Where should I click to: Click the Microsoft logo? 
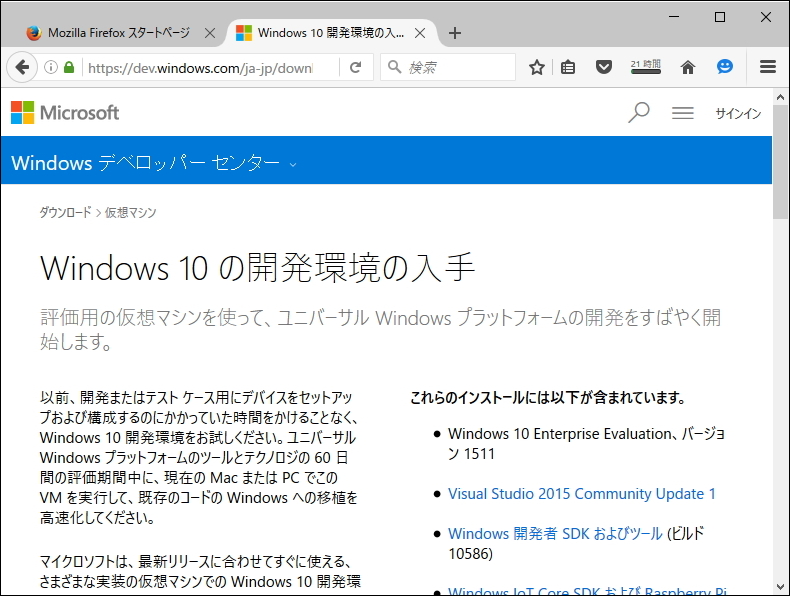[x=65, y=112]
